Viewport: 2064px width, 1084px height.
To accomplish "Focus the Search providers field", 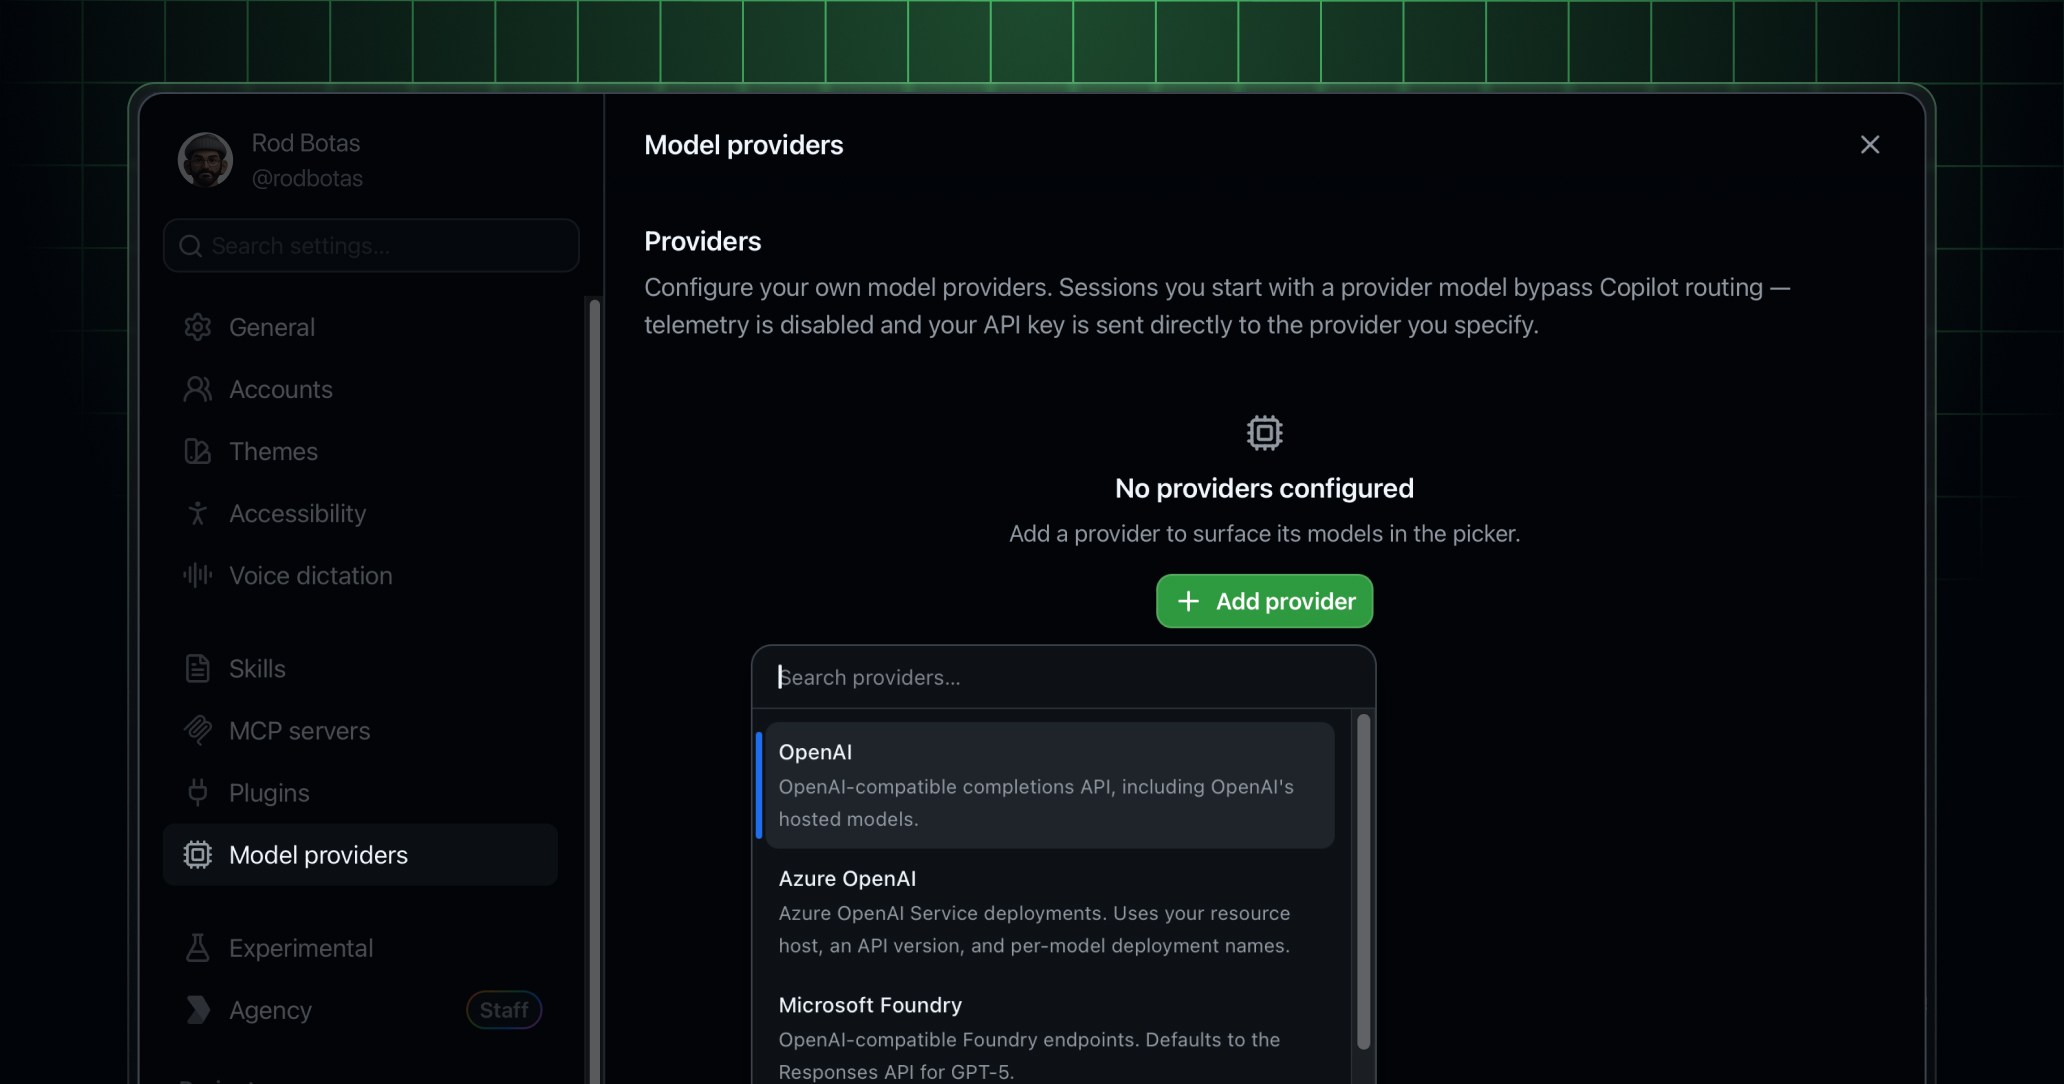I will click(1063, 677).
